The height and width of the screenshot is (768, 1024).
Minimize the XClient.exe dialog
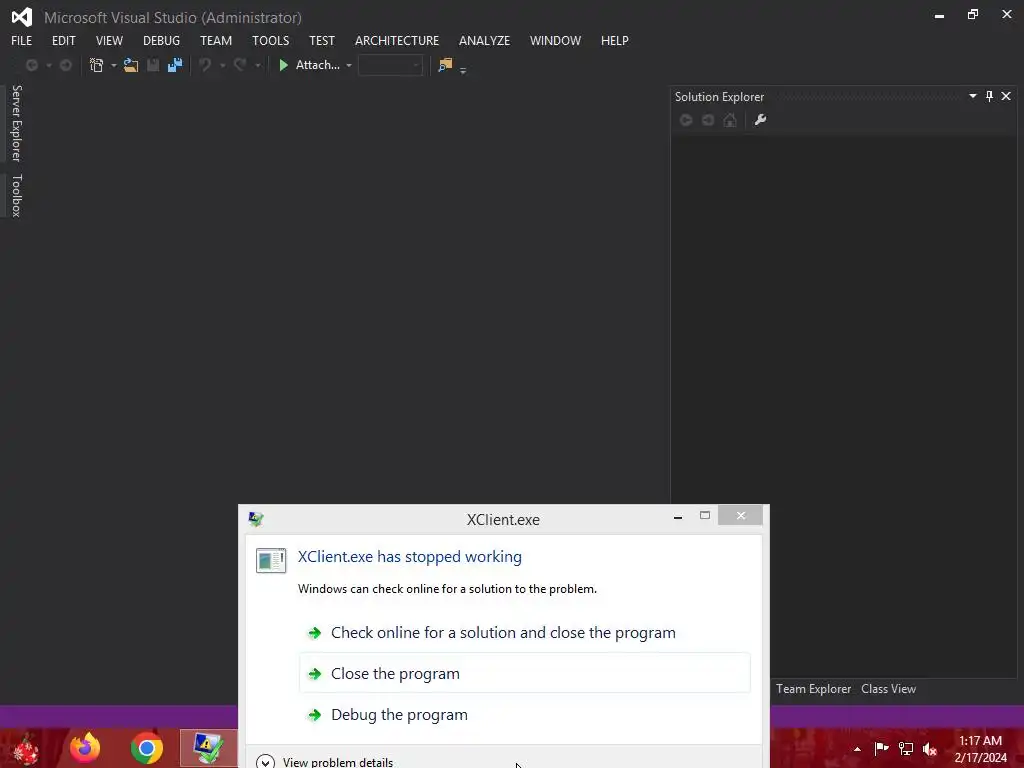(678, 516)
